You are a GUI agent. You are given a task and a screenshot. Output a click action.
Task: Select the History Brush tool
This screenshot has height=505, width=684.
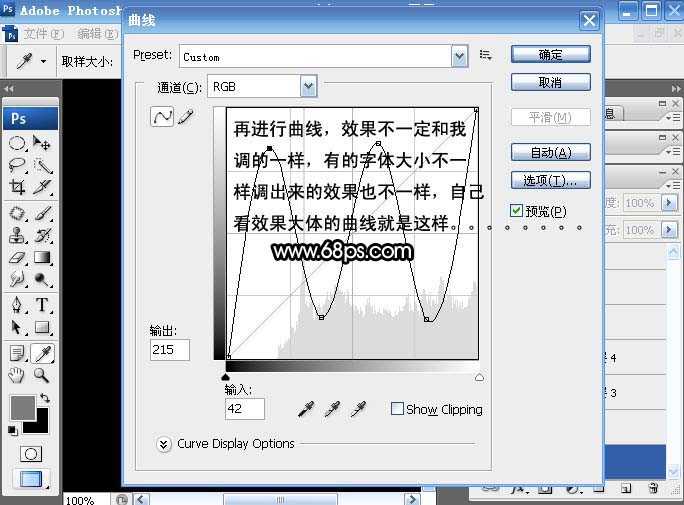click(42, 235)
